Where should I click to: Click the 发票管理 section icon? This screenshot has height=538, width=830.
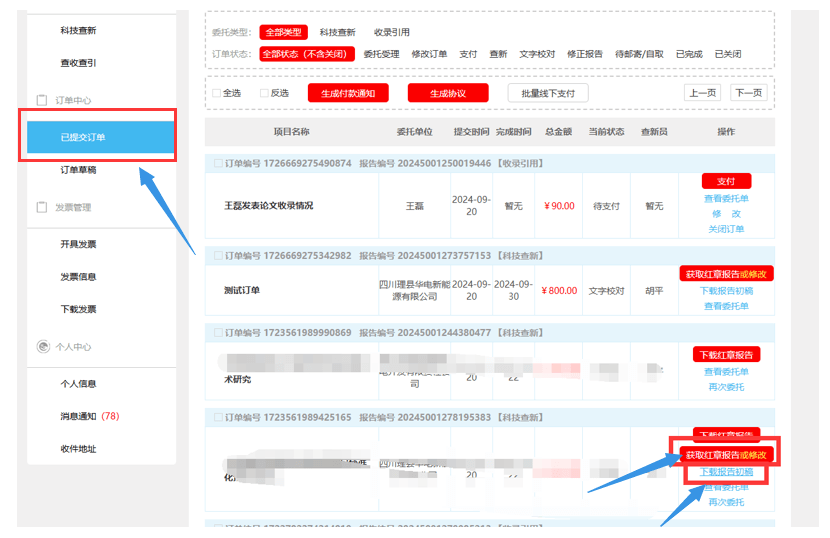pos(42,207)
